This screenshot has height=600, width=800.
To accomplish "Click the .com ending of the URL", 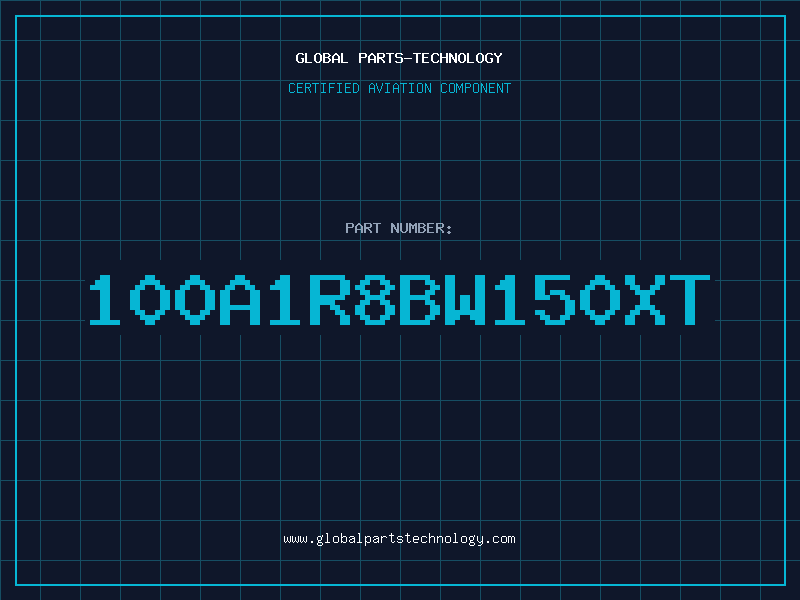I will (499, 540).
